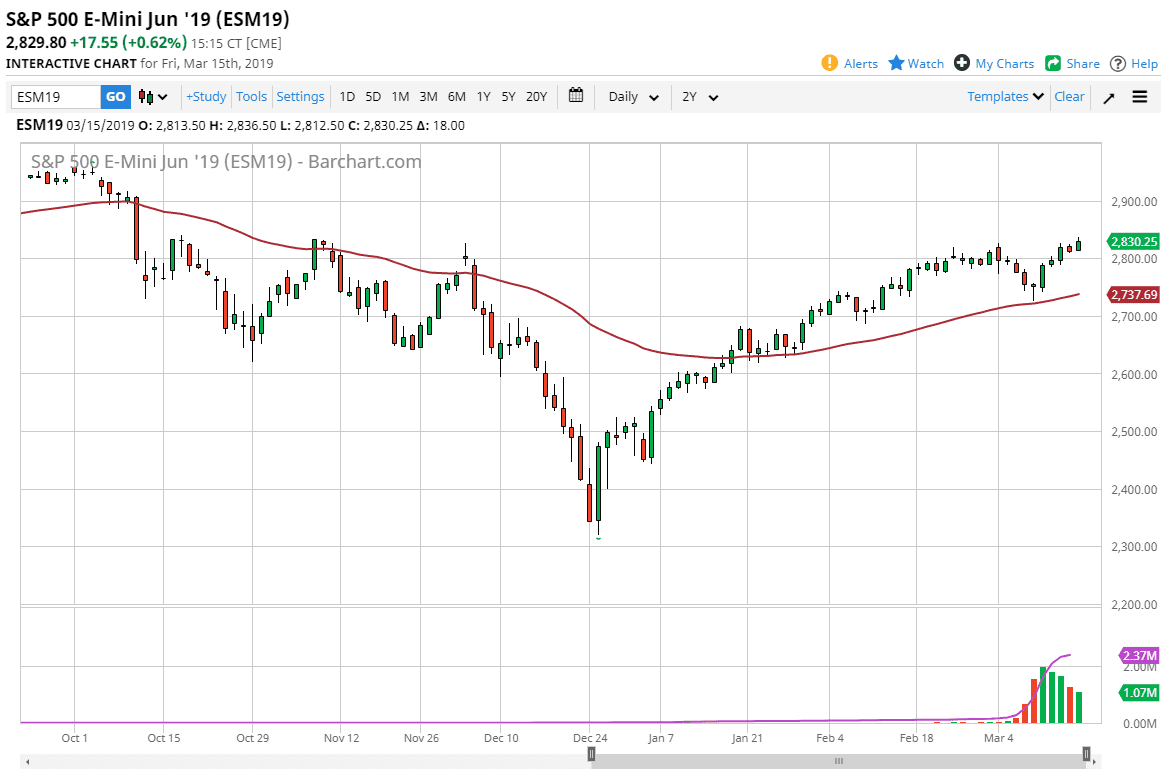Open the Tools menu
This screenshot has width=1162, height=775.
click(251, 96)
